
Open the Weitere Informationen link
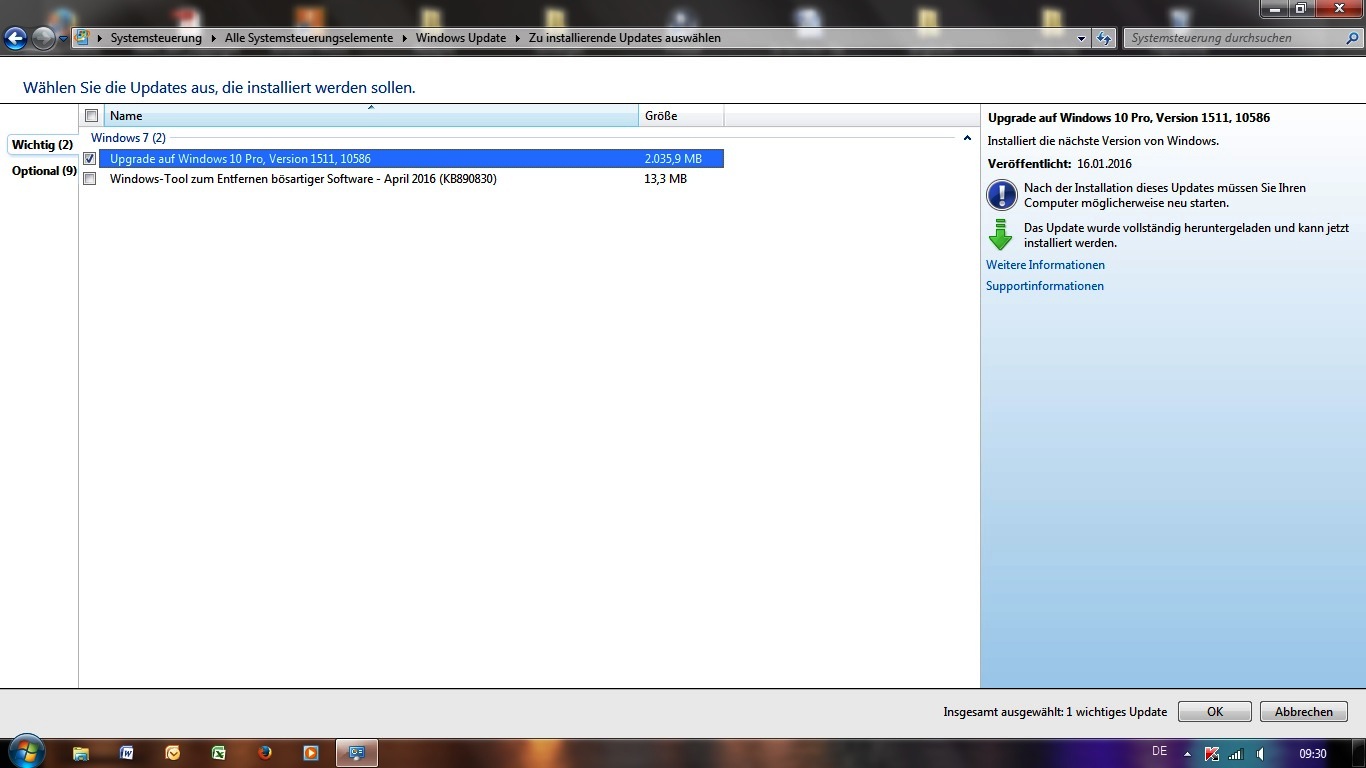[1045, 265]
